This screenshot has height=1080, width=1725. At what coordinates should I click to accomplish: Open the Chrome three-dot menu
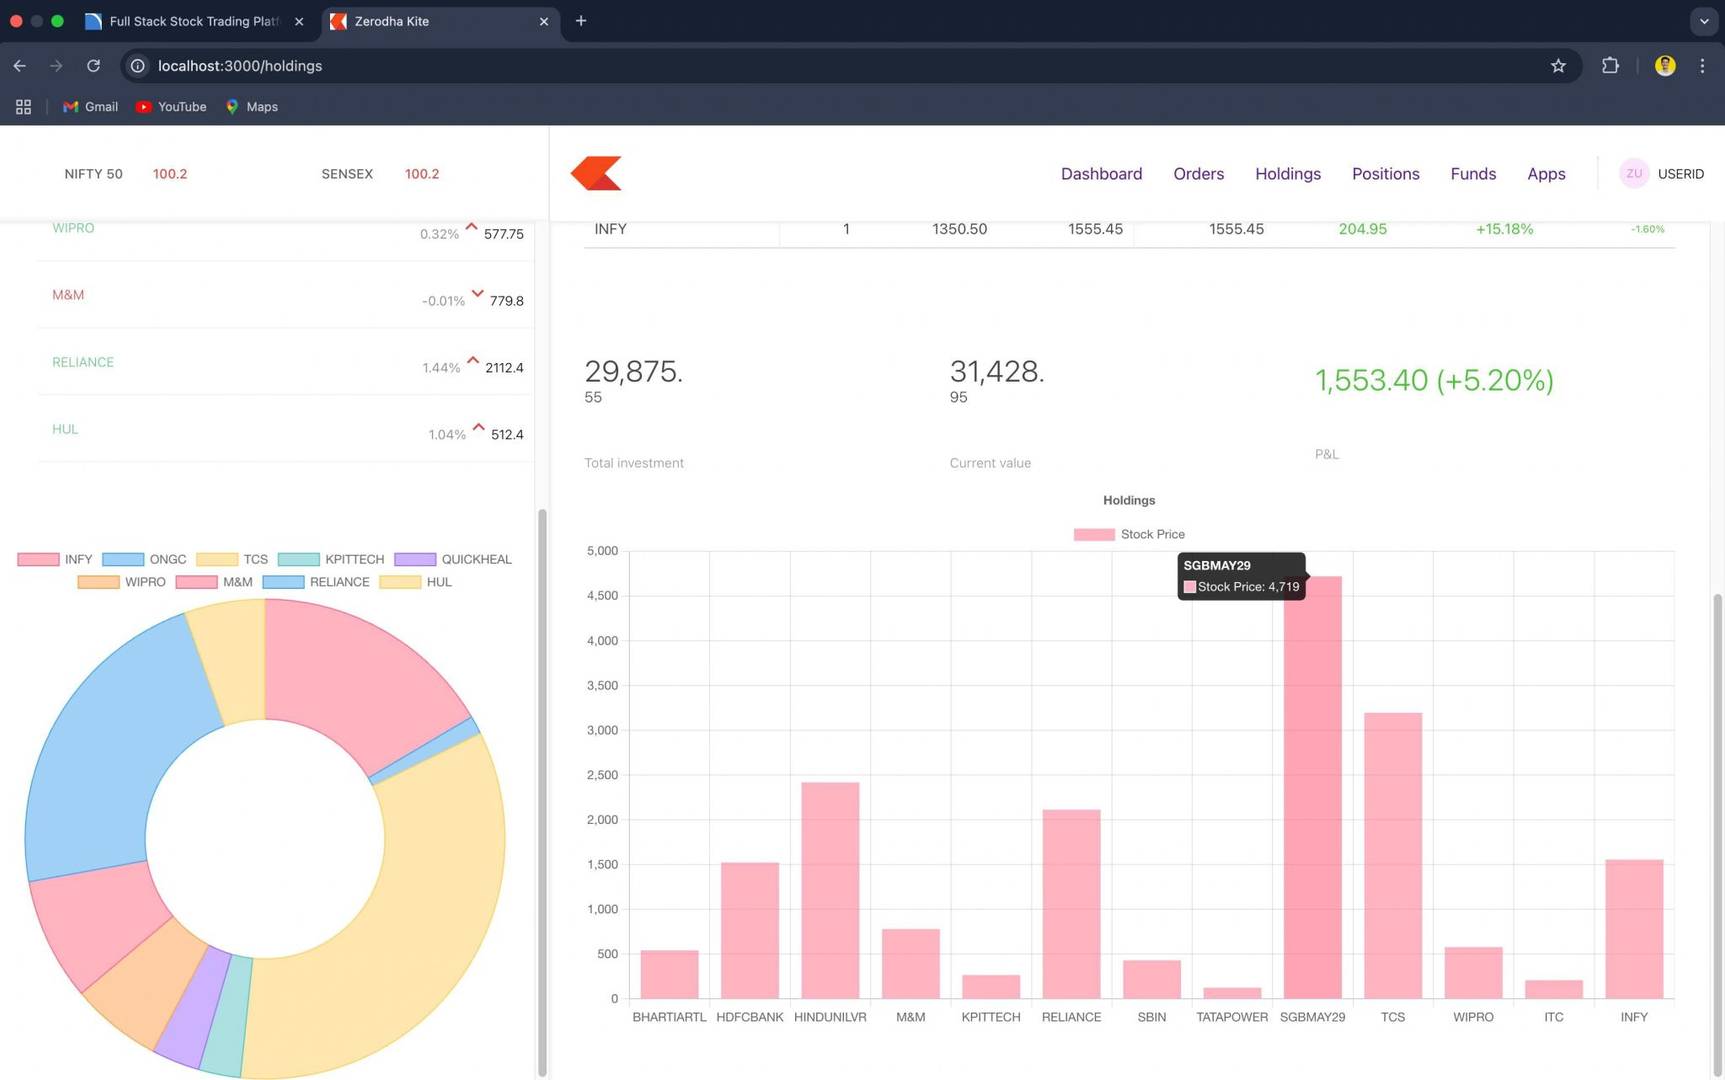tap(1703, 65)
